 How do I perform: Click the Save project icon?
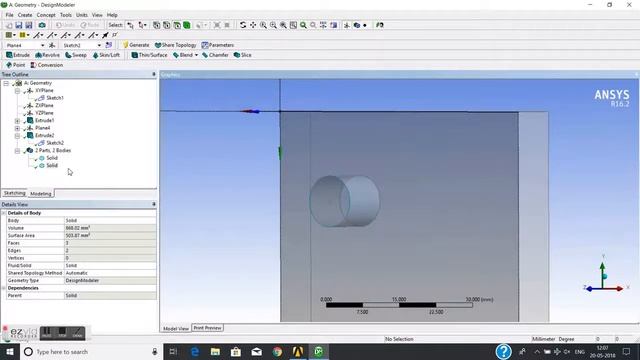[19, 25]
